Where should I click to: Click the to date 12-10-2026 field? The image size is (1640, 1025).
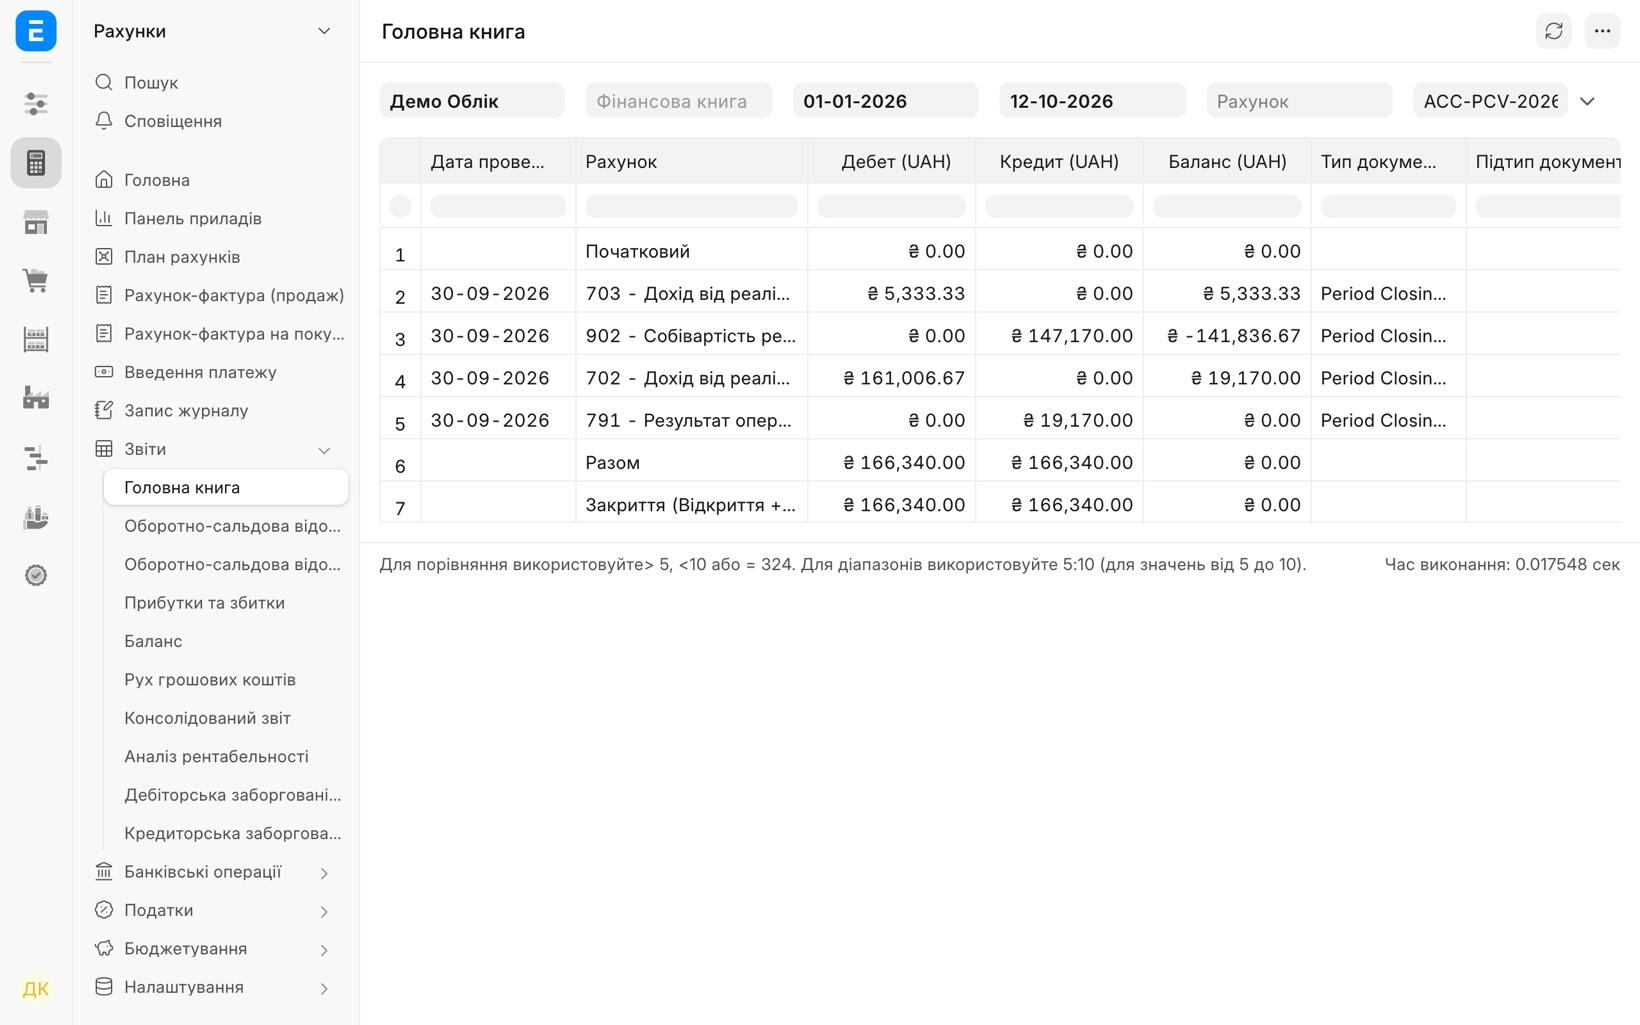[x=1092, y=100]
